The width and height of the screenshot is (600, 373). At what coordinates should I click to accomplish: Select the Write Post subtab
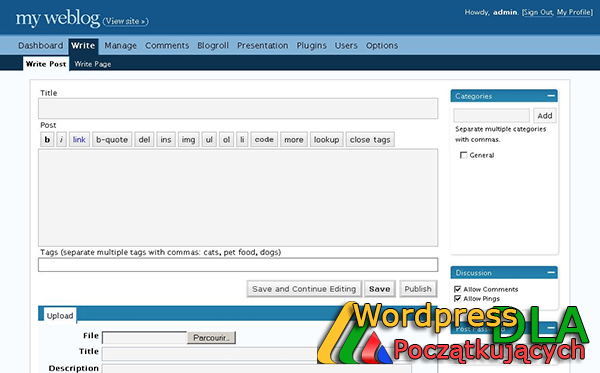46,64
